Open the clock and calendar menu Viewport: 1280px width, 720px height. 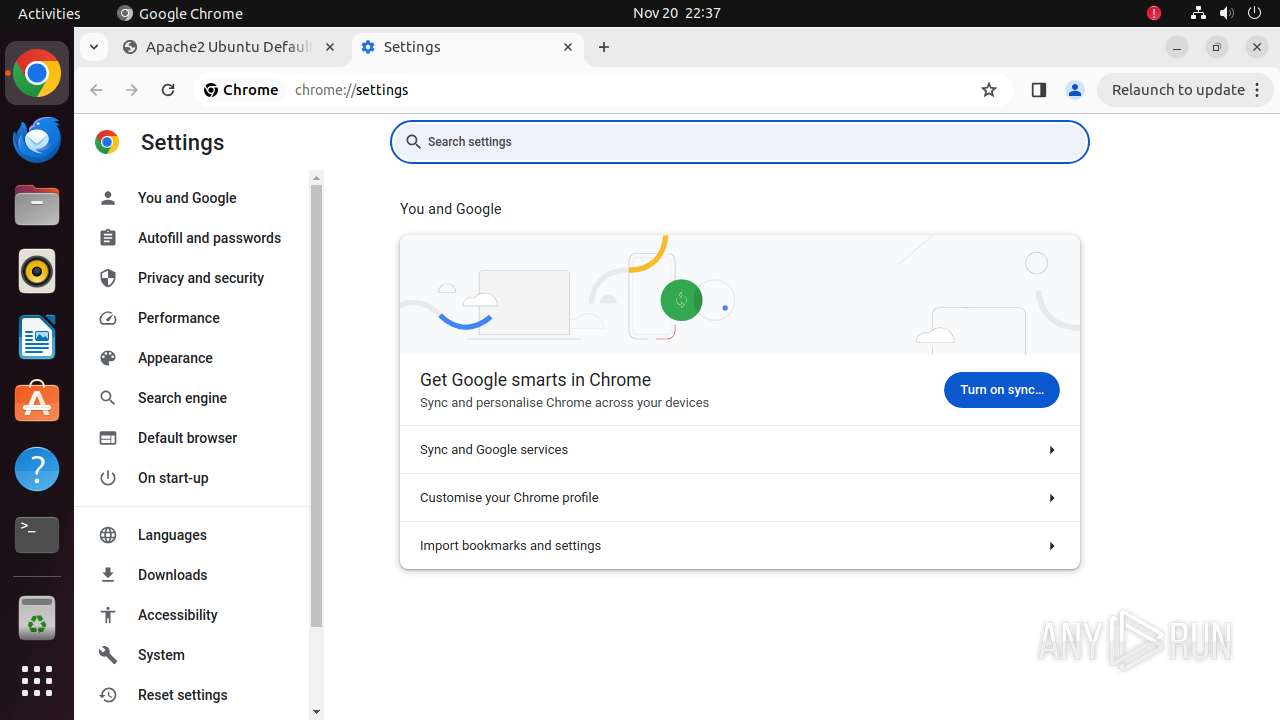[x=677, y=13]
